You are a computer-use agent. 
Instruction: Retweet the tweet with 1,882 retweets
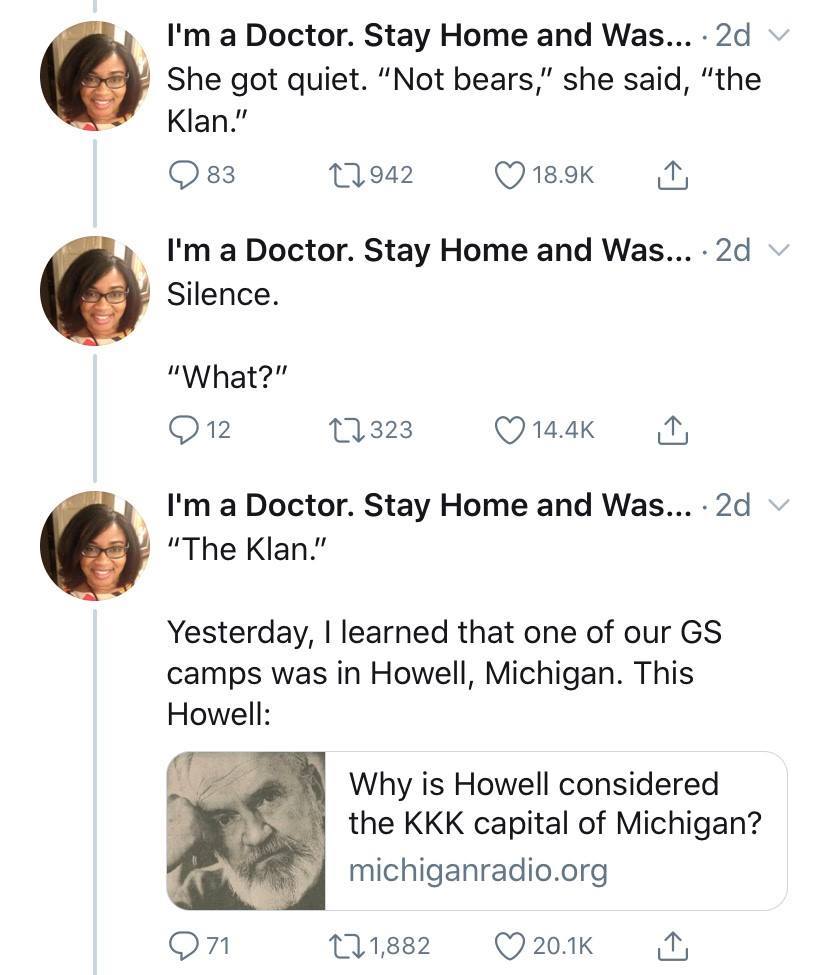[343, 945]
